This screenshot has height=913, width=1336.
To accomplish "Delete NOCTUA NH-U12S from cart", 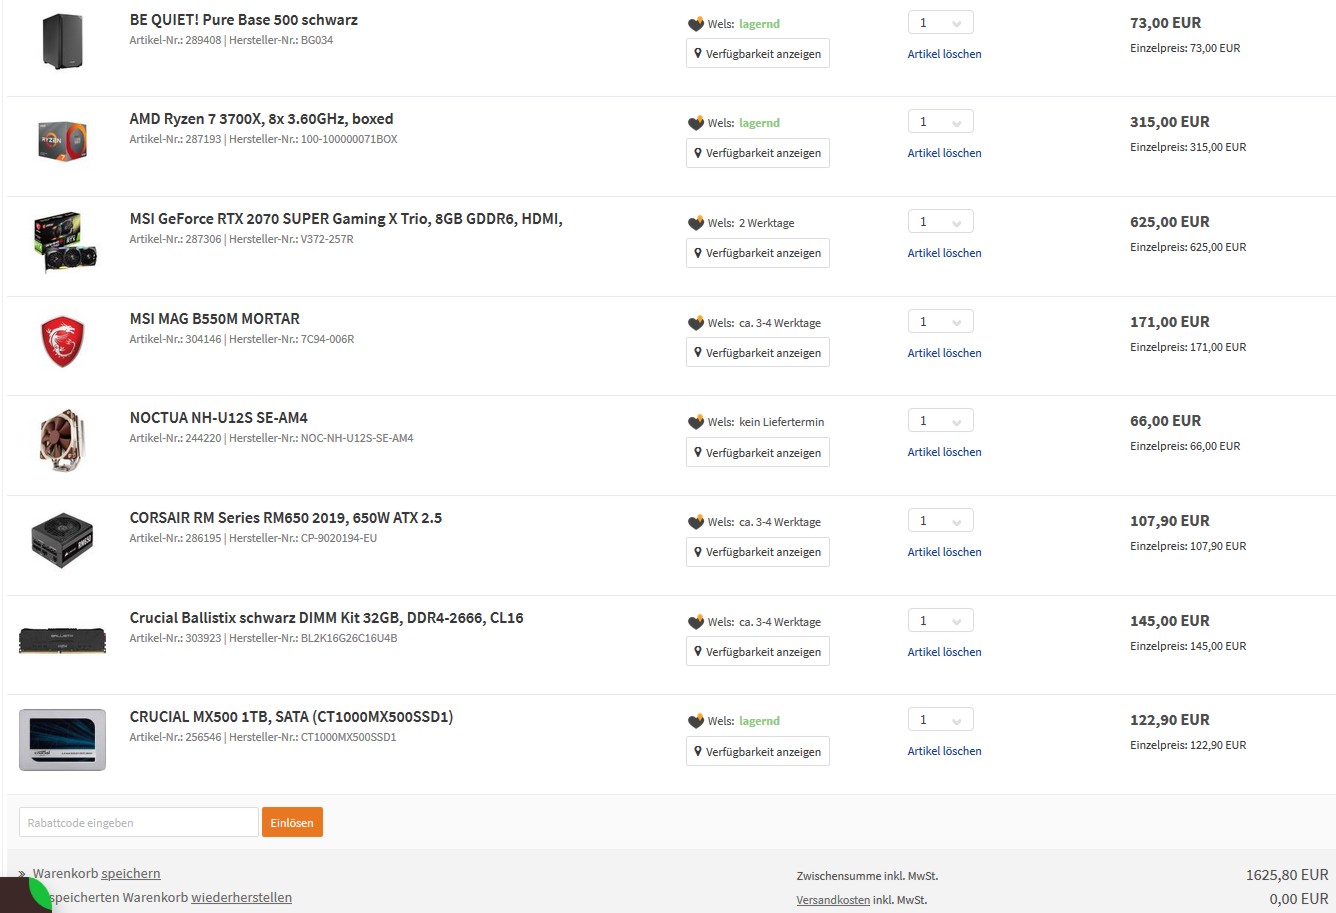I will [x=944, y=452].
